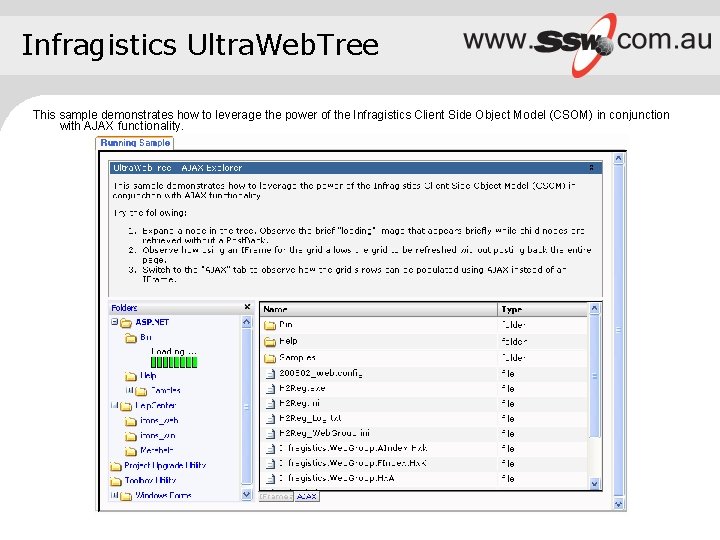Switch to the AJAX tab
This screenshot has width=720, height=540.
[x=307, y=496]
